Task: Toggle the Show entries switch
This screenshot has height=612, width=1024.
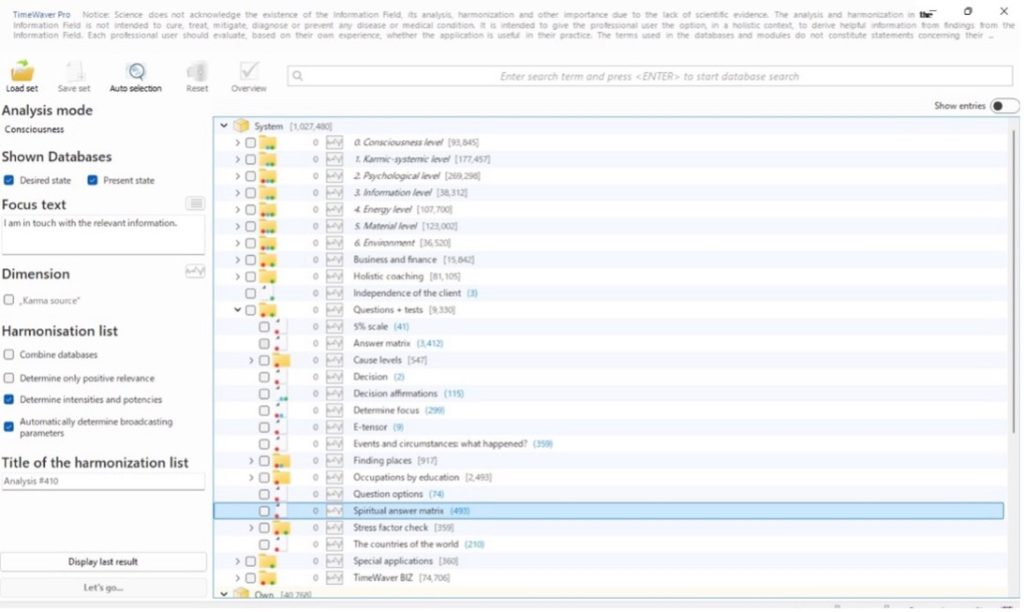Action: point(1004,106)
